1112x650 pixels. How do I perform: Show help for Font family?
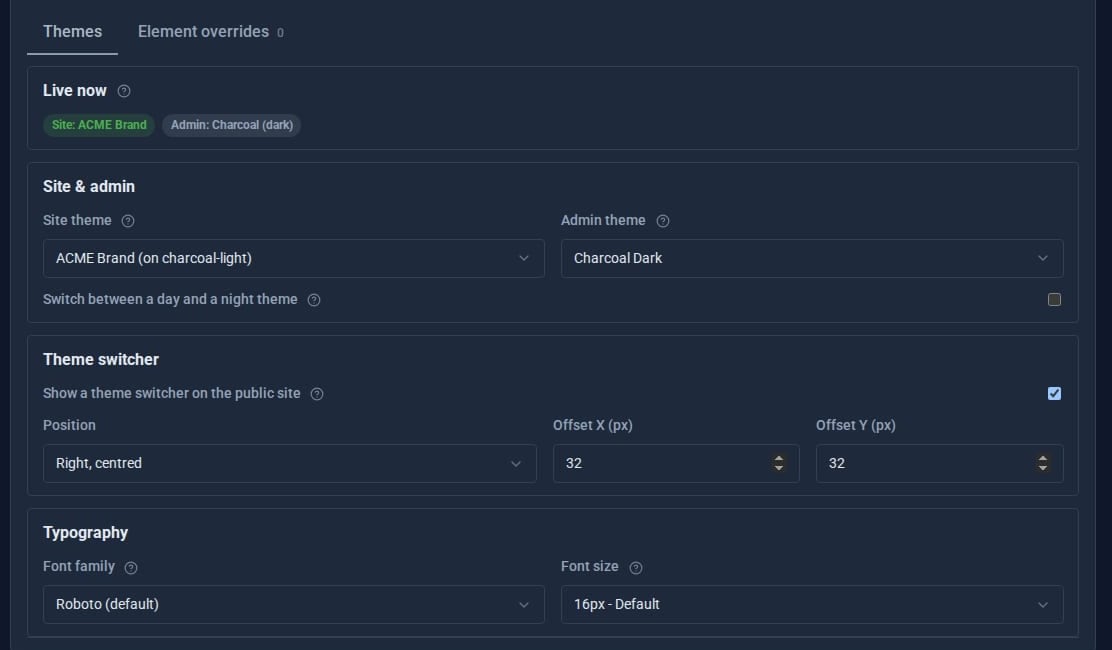[x=130, y=567]
